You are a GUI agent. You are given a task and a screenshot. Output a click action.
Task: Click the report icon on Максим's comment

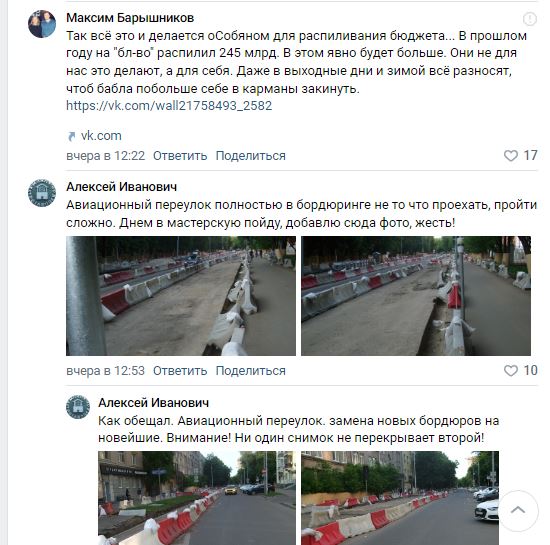pyautogui.click(x=530, y=19)
